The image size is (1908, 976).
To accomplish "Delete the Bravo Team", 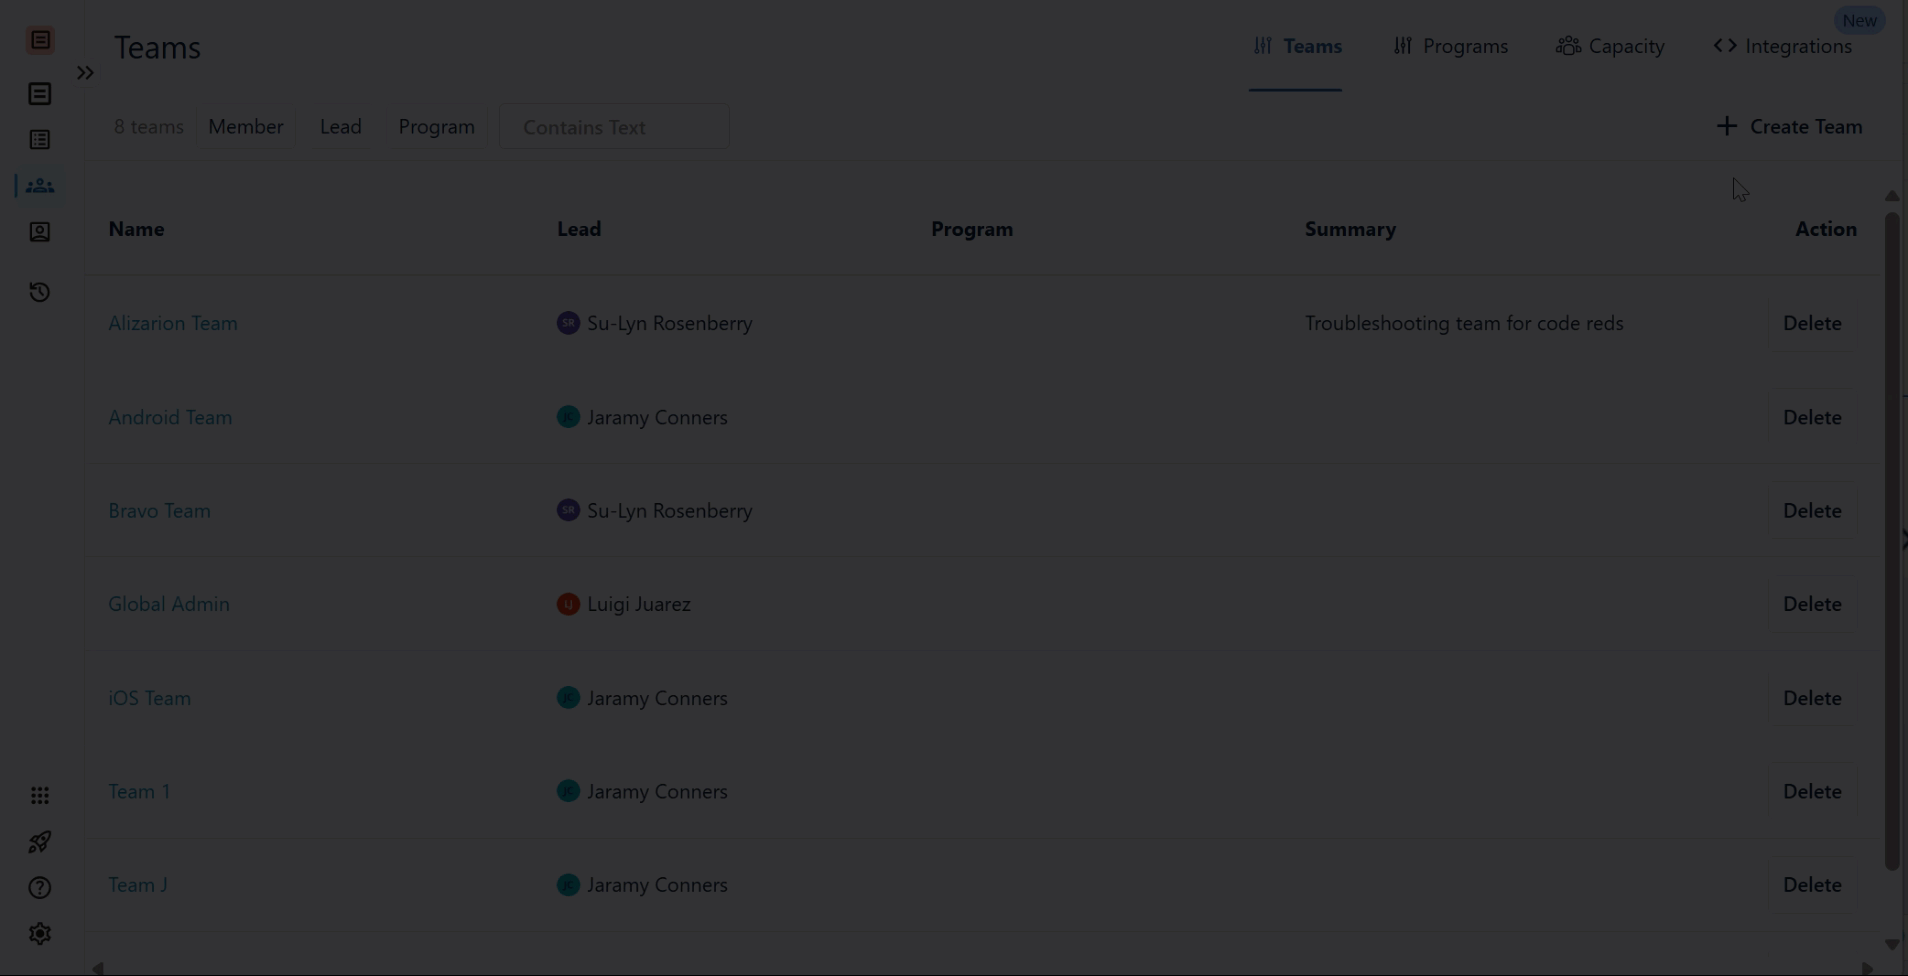I will (1813, 510).
